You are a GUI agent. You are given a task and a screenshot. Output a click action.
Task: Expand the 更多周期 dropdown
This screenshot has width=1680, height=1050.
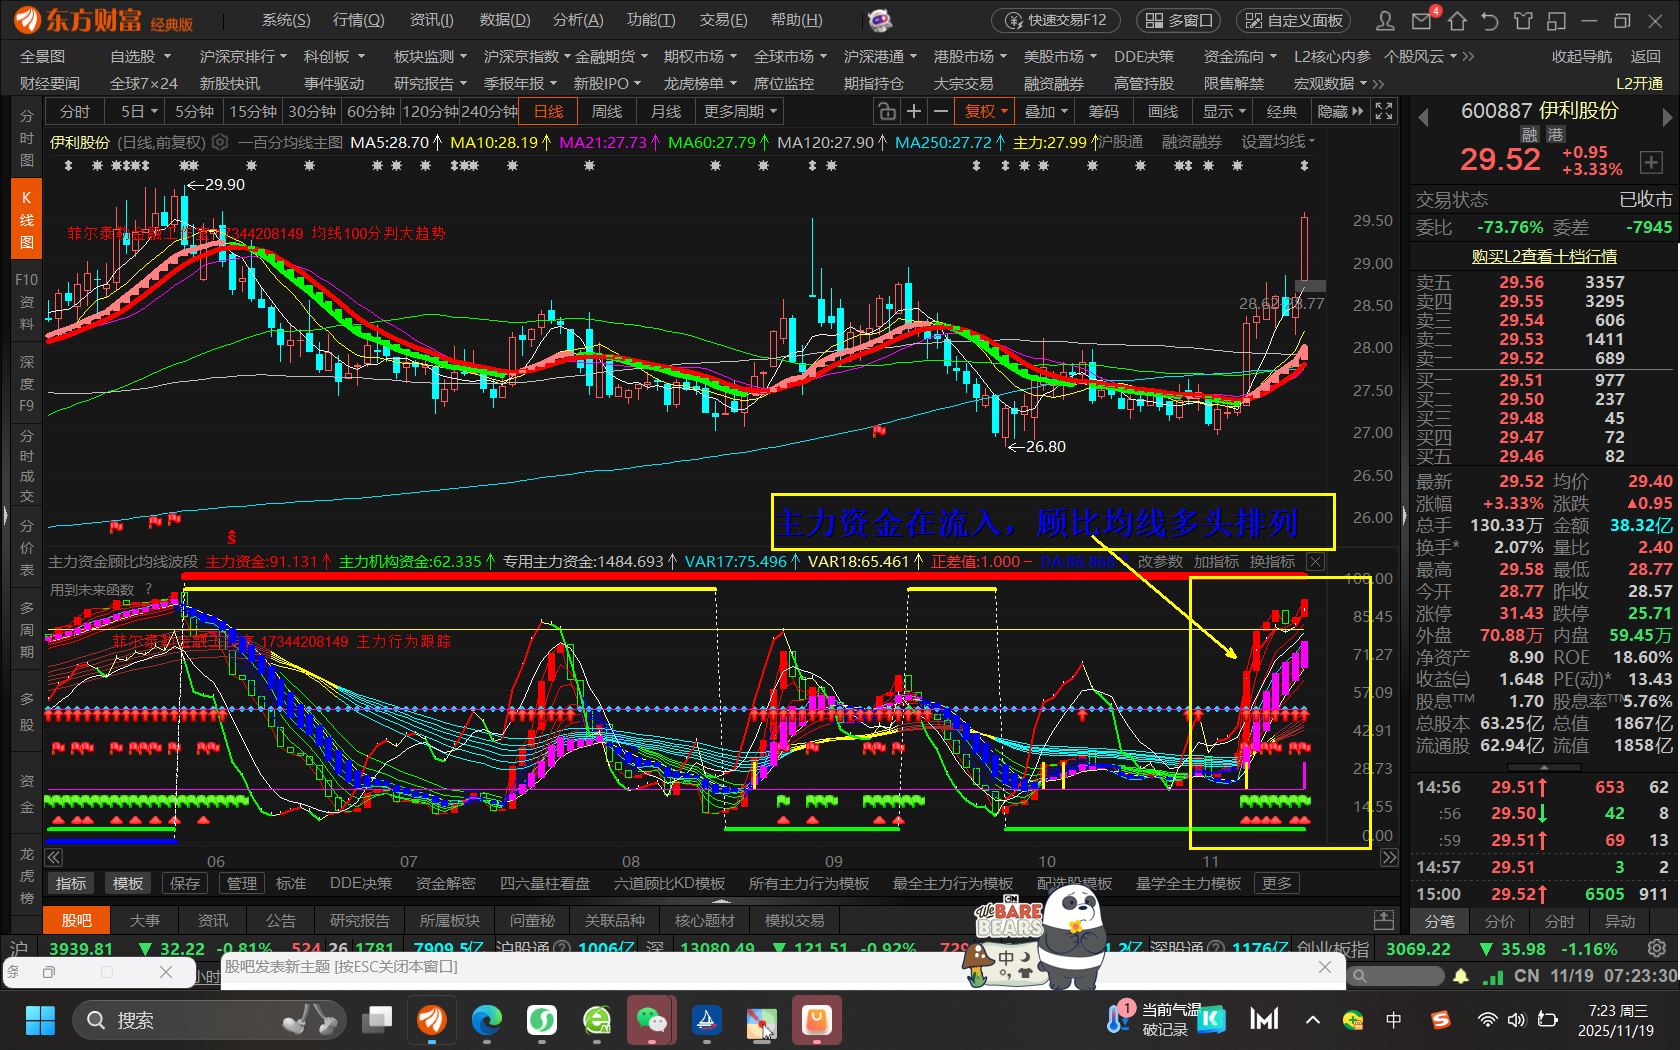[739, 111]
